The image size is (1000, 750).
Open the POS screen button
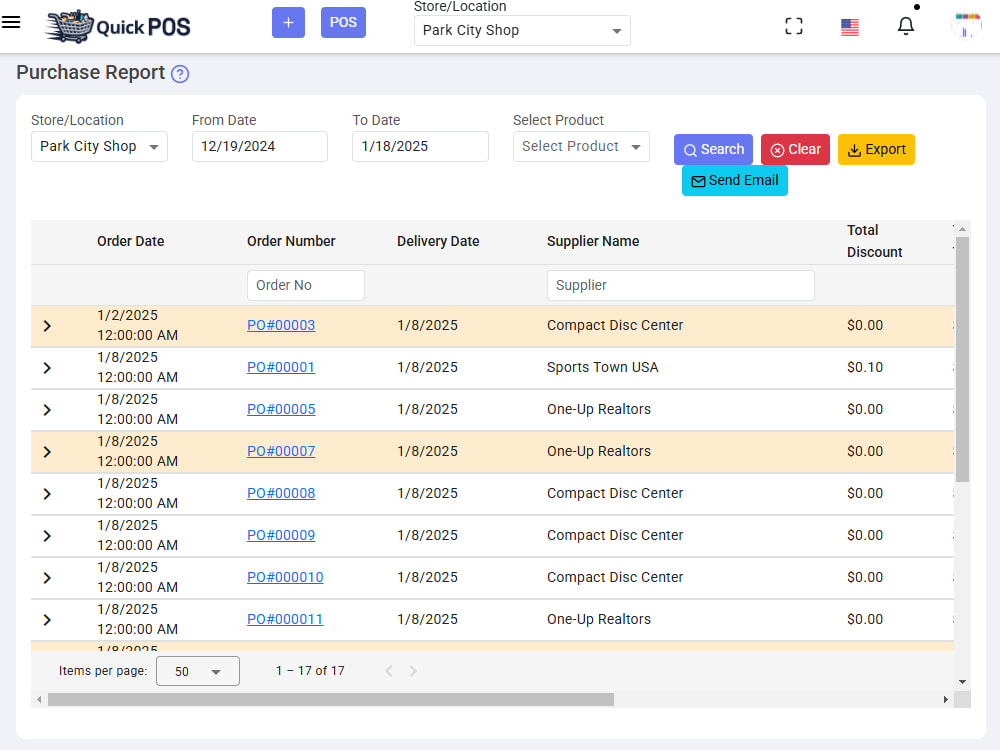tap(343, 22)
